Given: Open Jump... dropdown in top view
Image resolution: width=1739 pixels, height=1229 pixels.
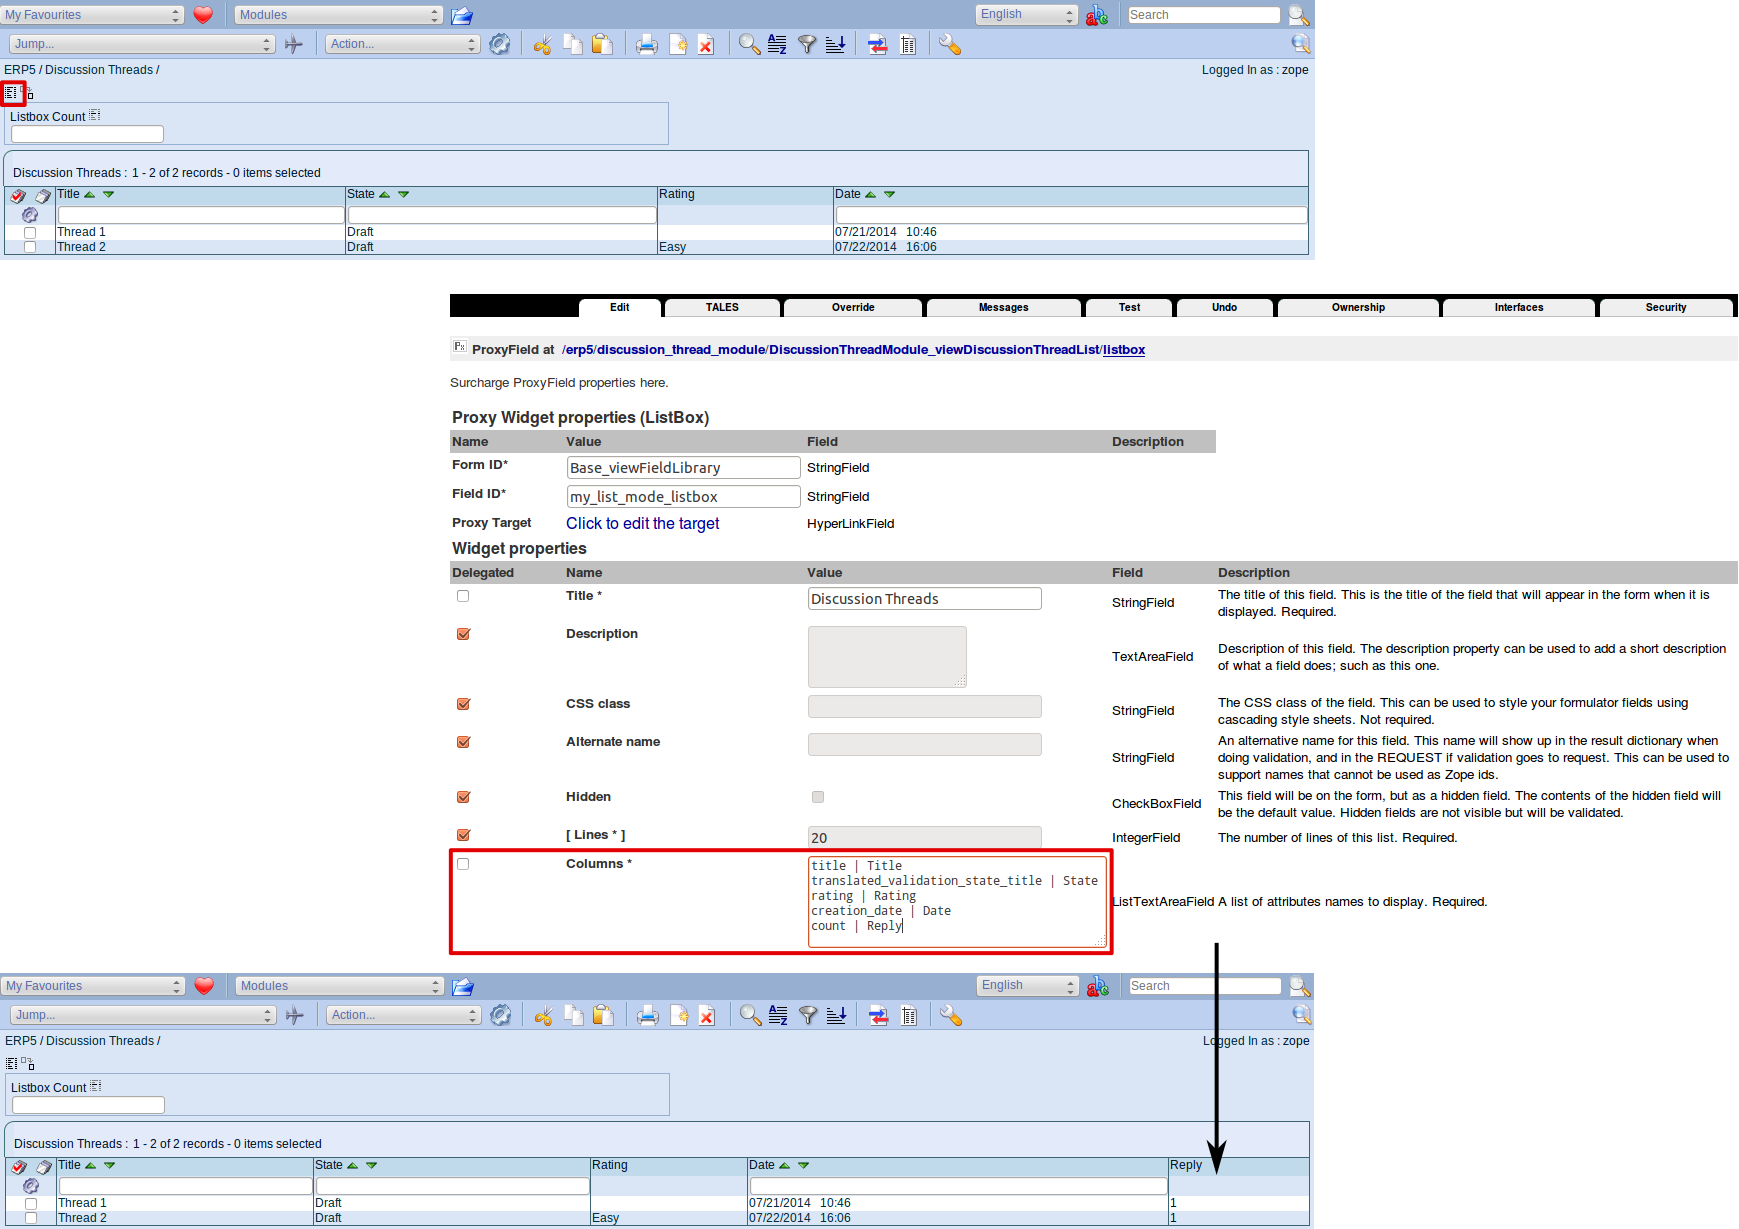Looking at the screenshot, I should pyautogui.click(x=142, y=44).
